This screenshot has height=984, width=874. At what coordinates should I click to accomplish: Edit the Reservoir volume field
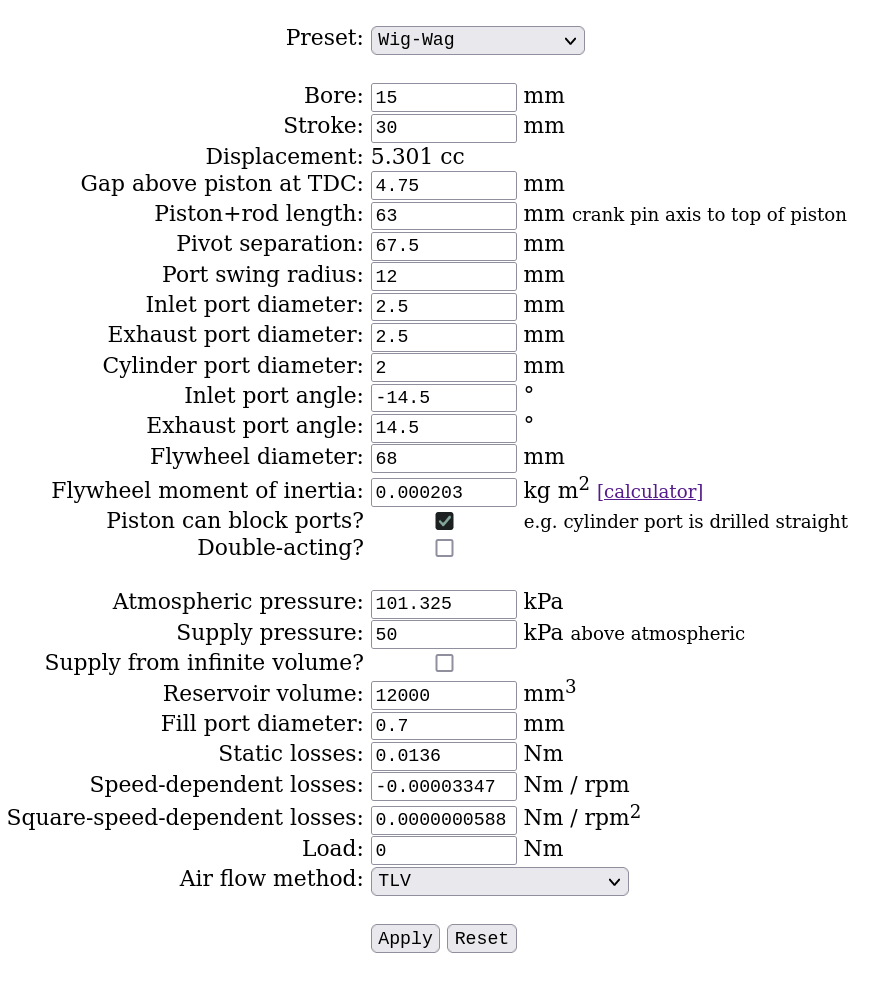[443, 695]
